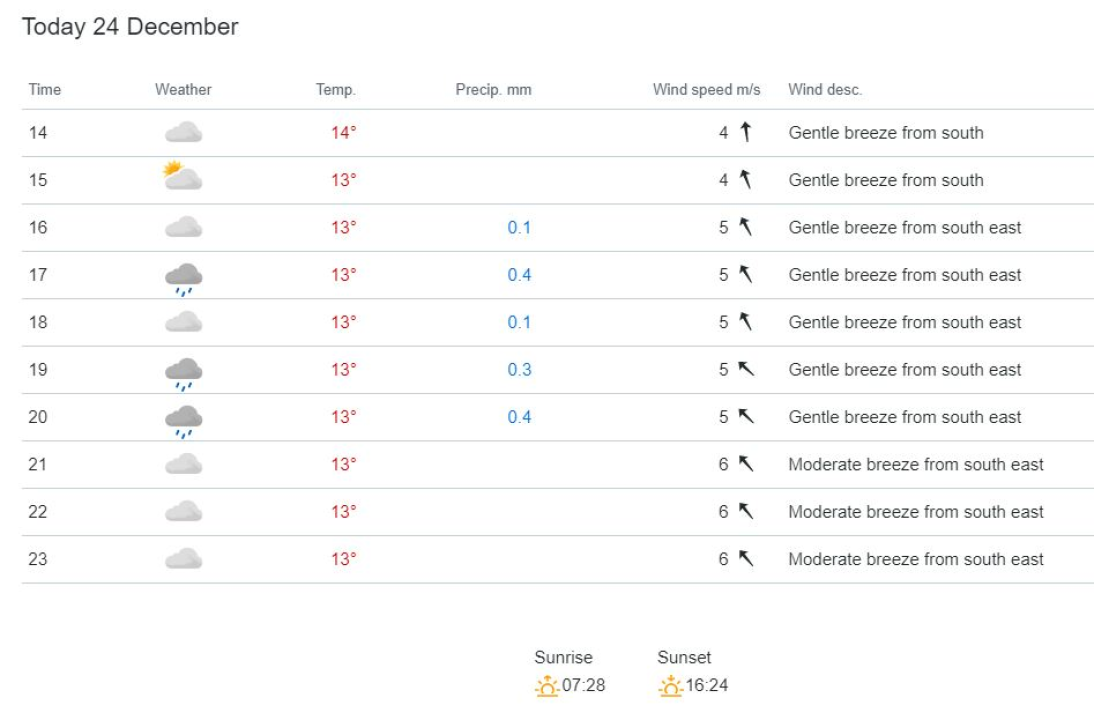Click the partly sunny icon at hour 15
The height and width of the screenshot is (720, 1094).
point(183,178)
